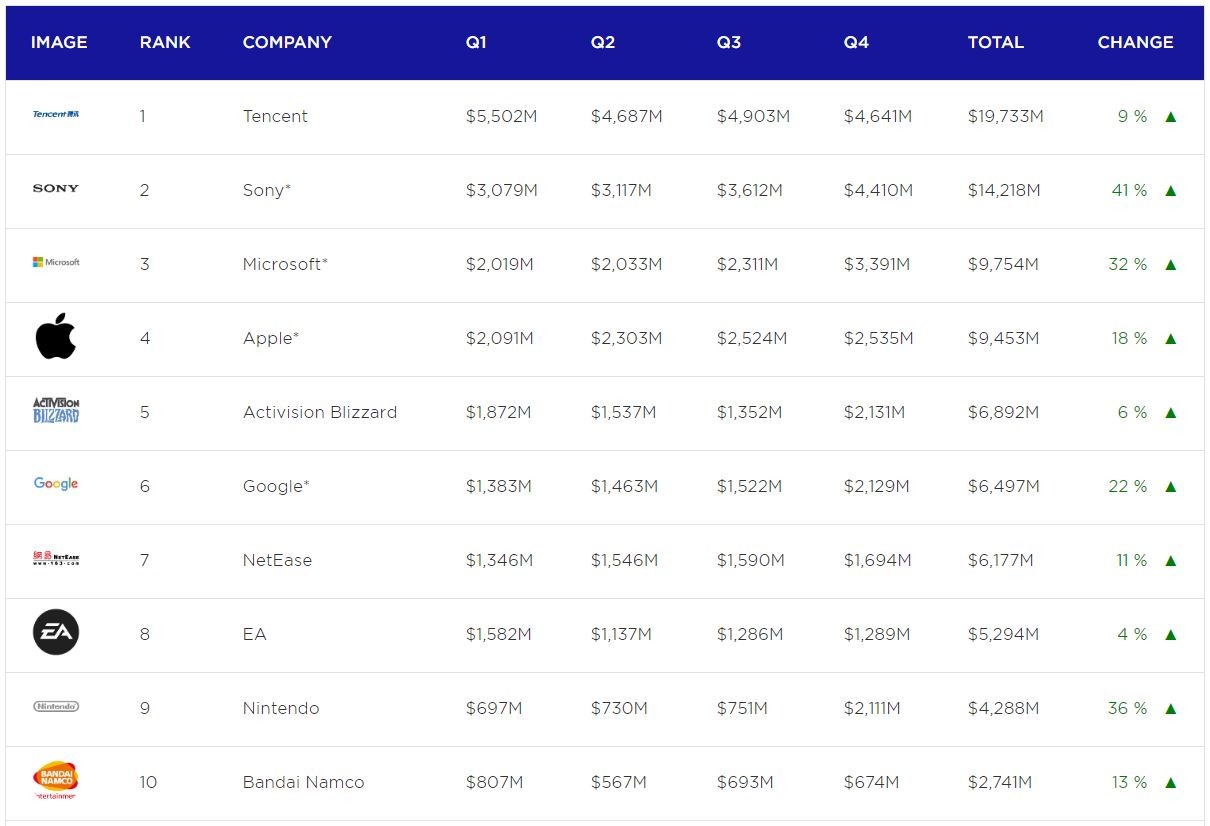Open the Bandai Namco logo
1210x826 pixels.
click(56, 780)
